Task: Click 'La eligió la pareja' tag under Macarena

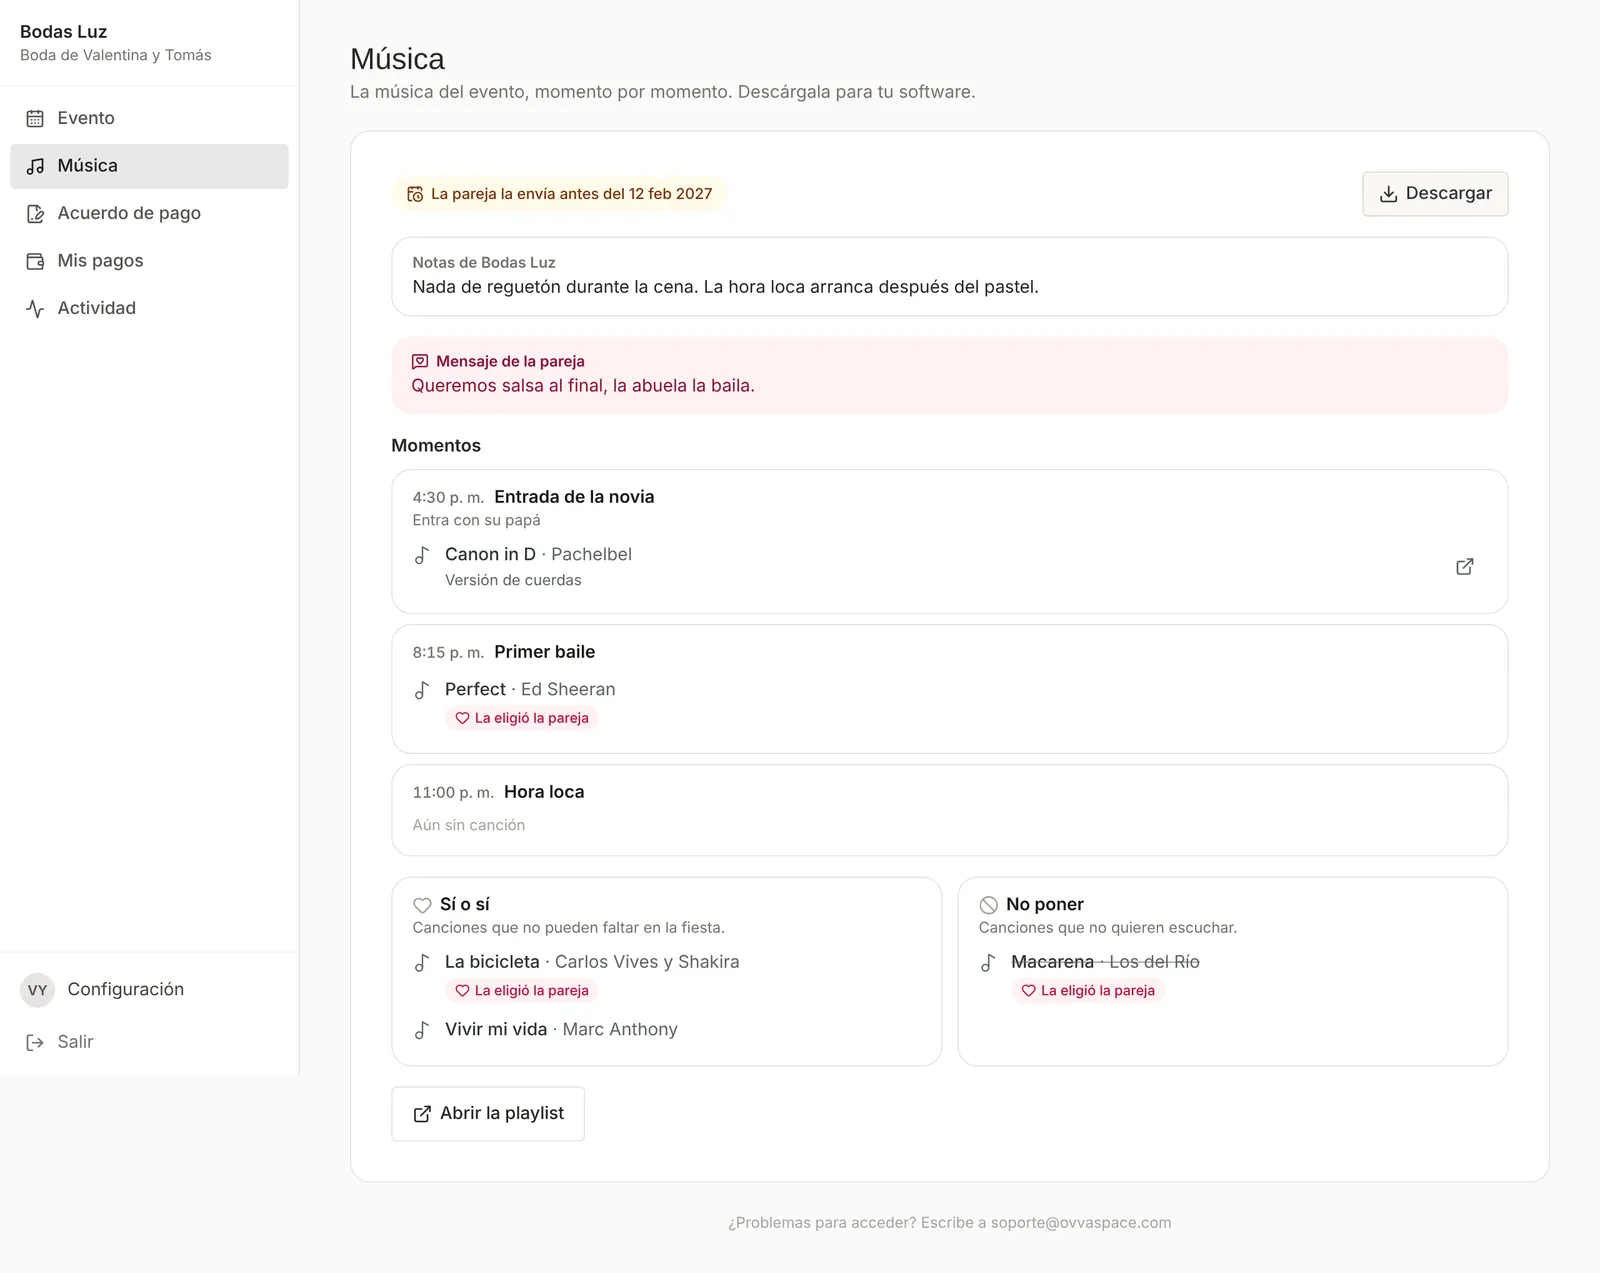Action: point(1087,991)
